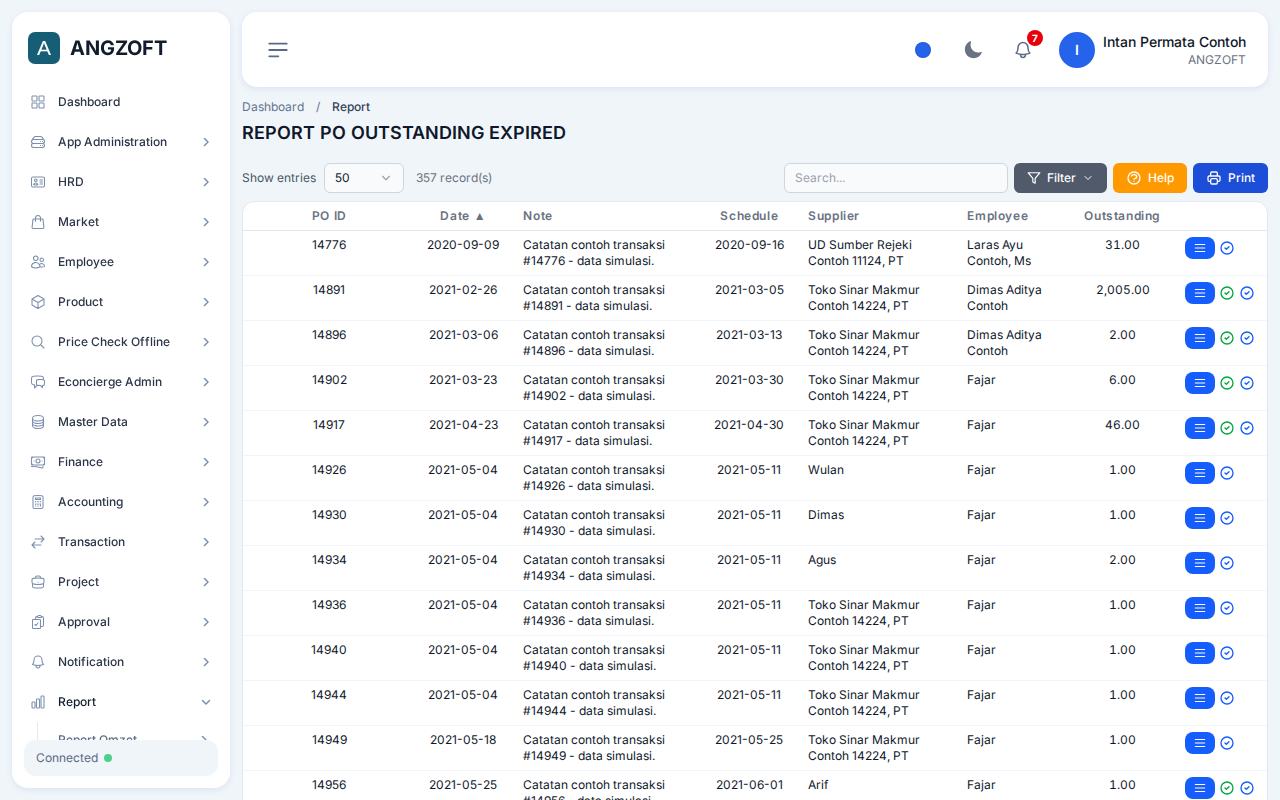Click the green check icon for PO 14891
This screenshot has height=800, width=1280.
[x=1227, y=293]
